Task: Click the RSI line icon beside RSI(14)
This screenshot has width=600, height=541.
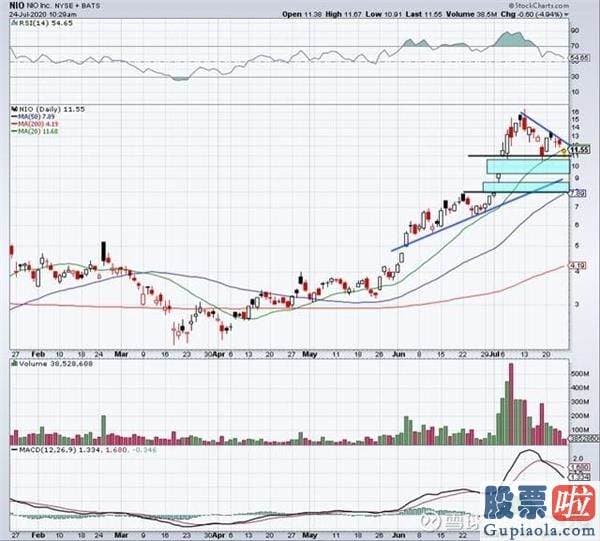Action: (15, 23)
